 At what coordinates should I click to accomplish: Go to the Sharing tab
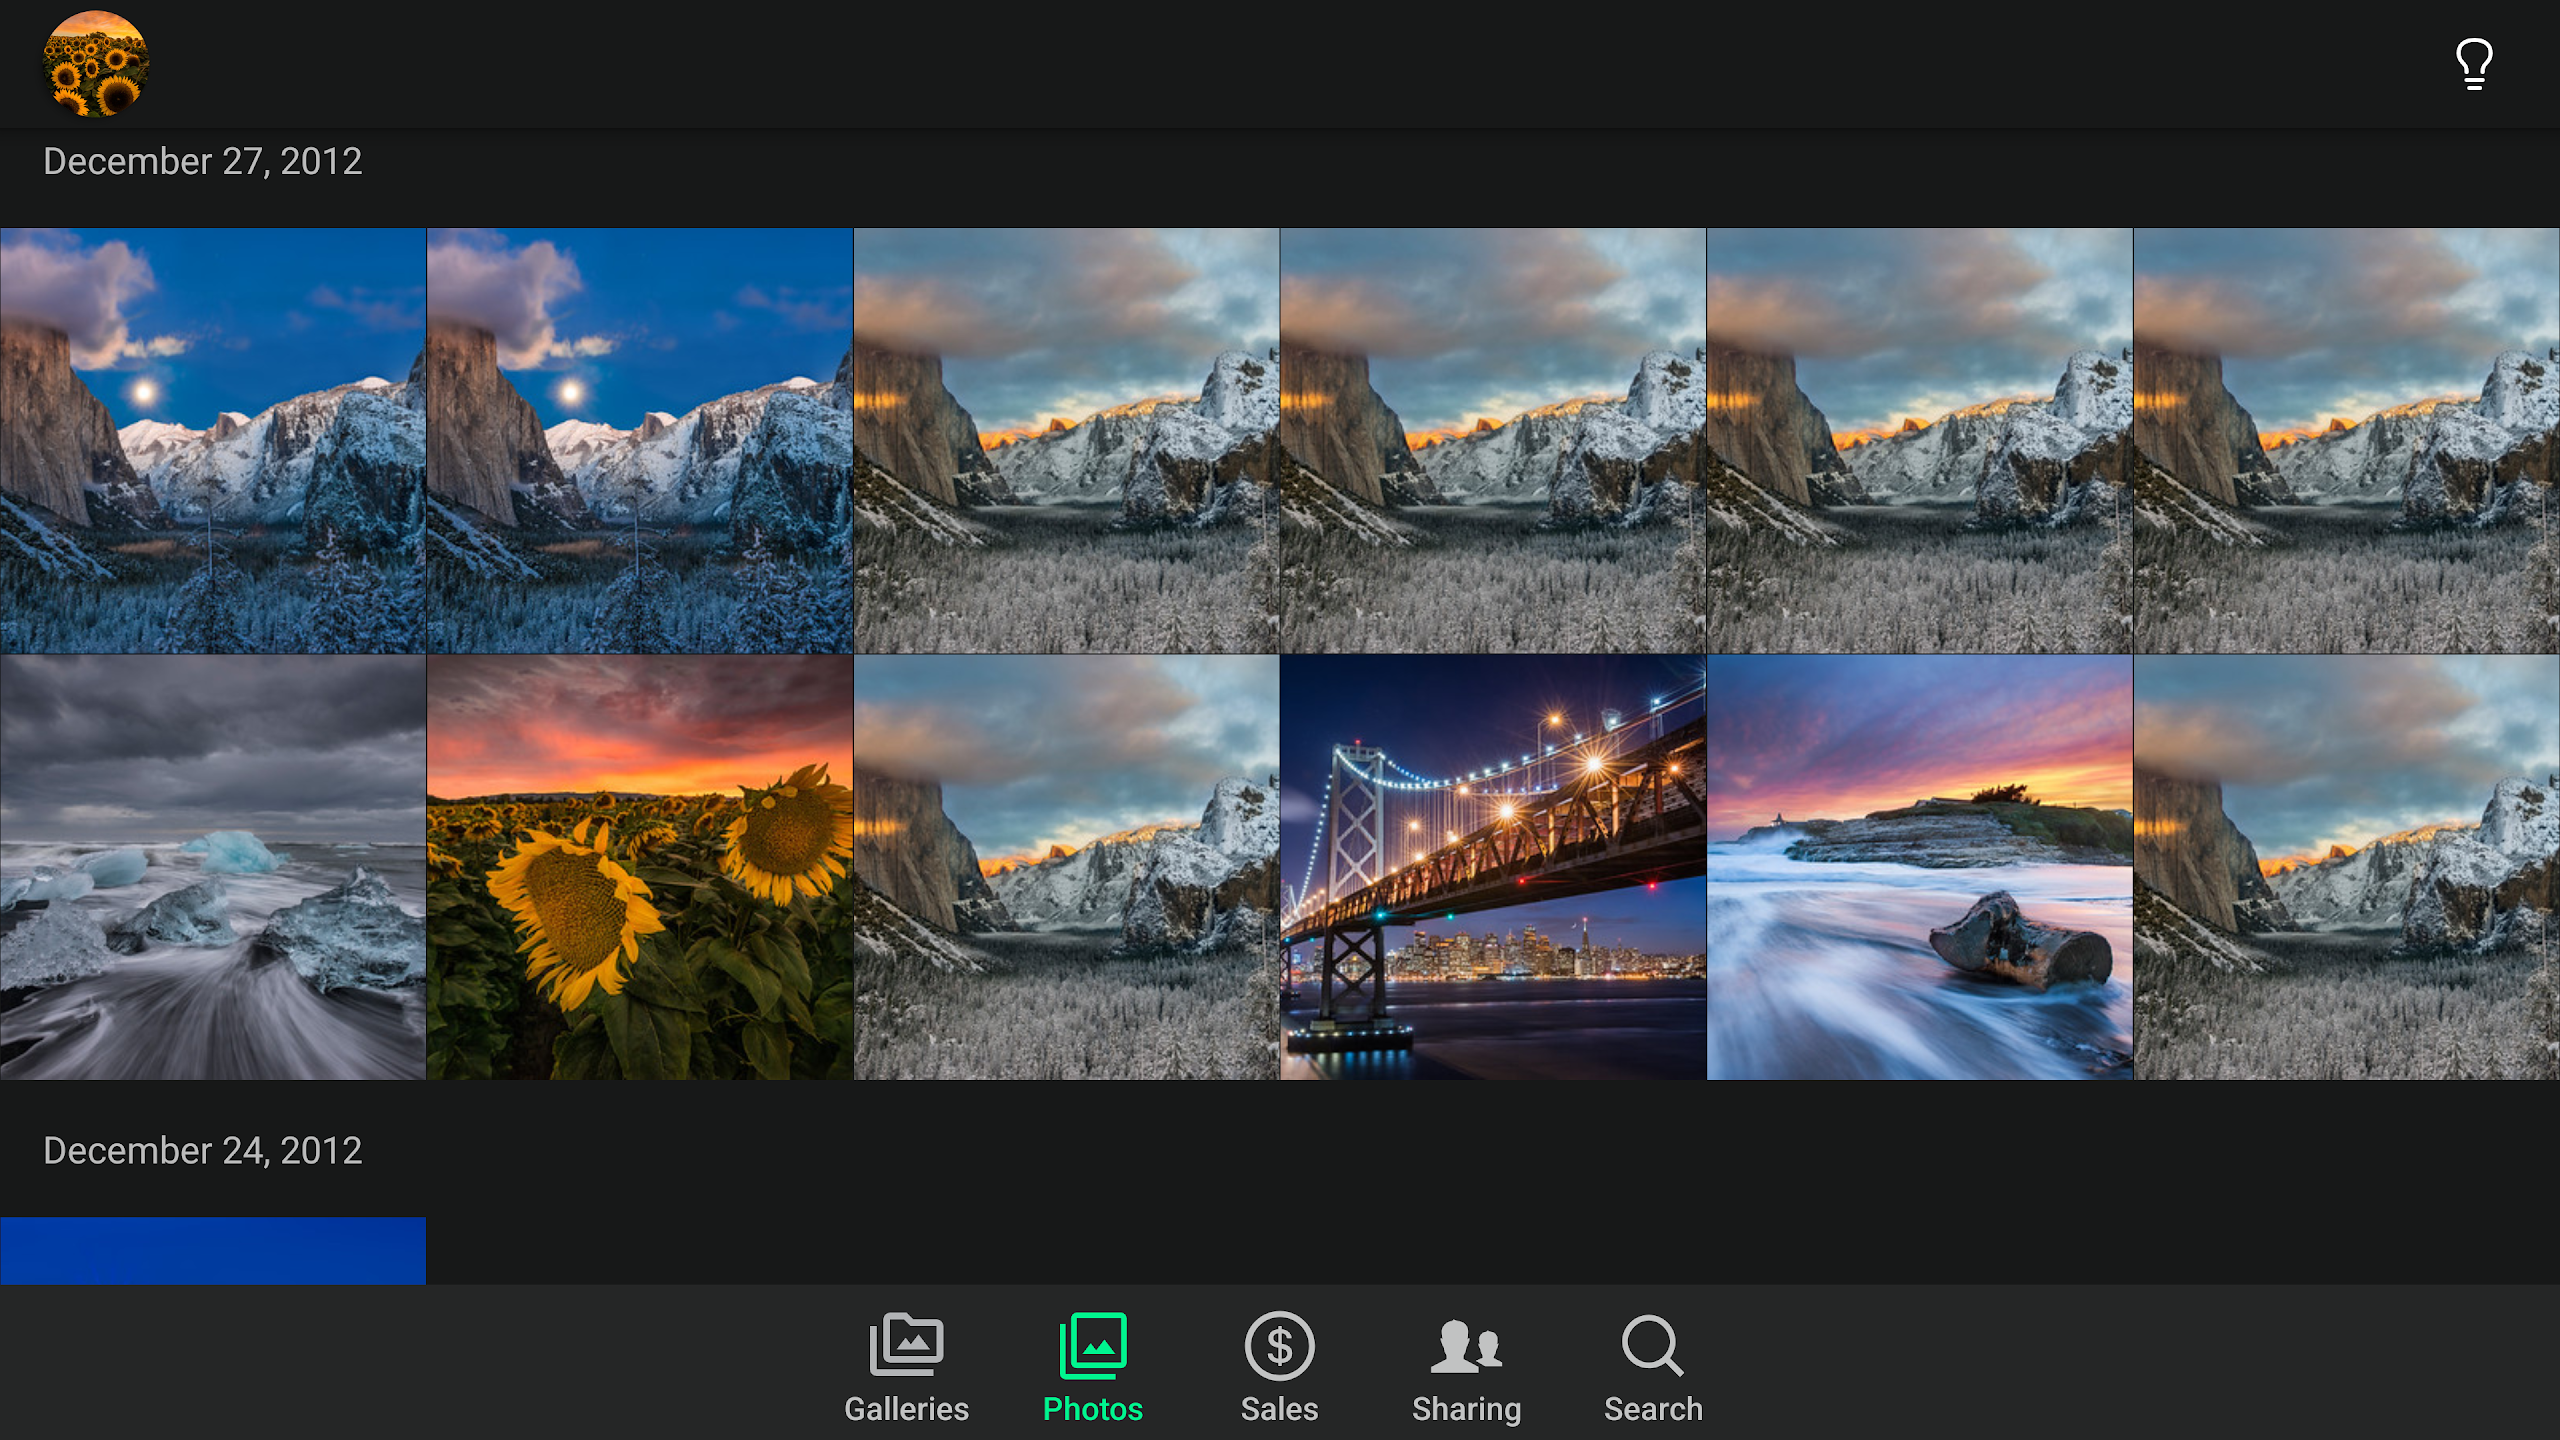pyautogui.click(x=1466, y=1367)
